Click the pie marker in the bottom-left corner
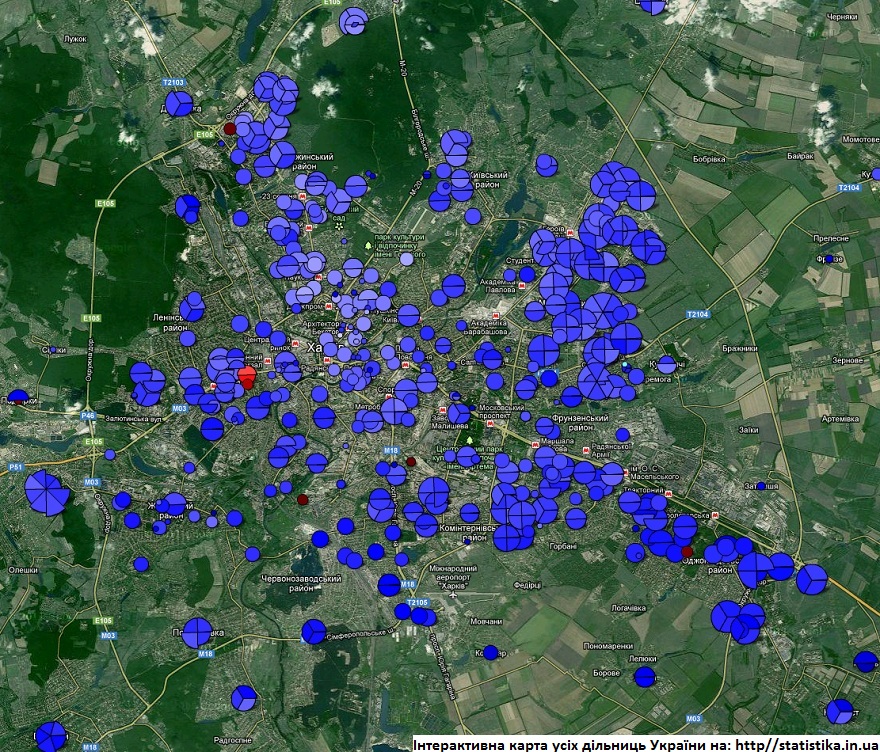Screen dimensions: 880x752 click(50, 736)
